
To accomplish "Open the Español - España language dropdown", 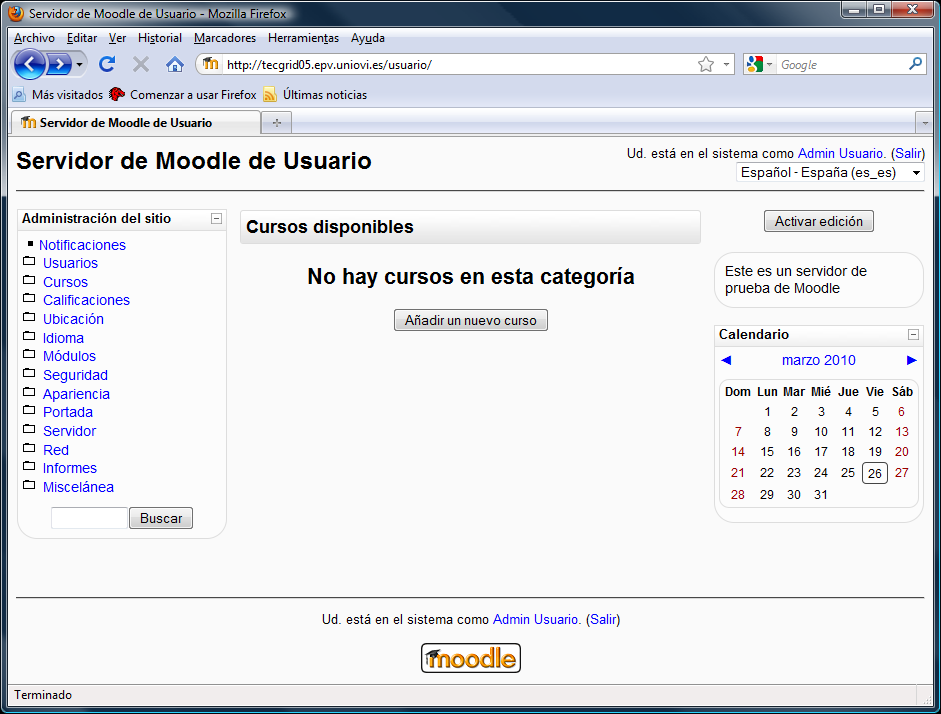I will pos(831,173).
